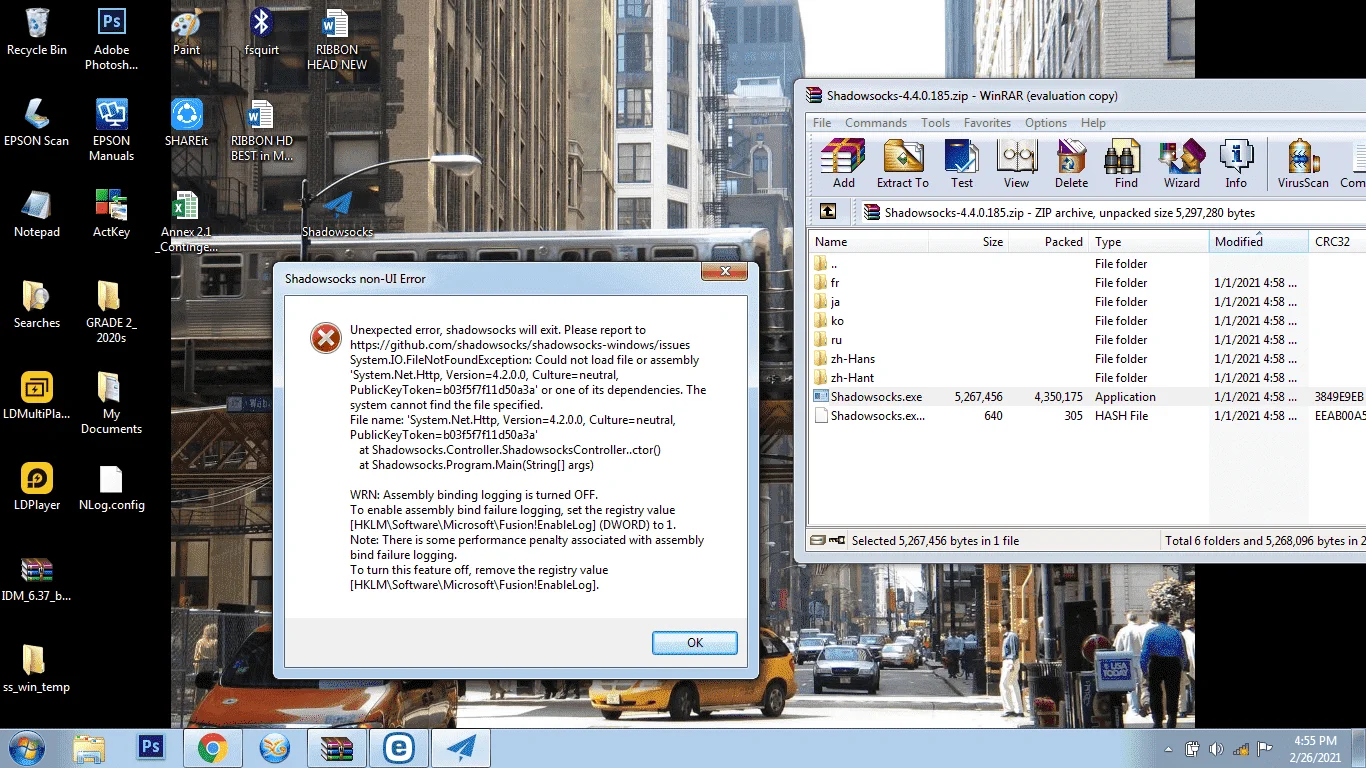The image size is (1366, 768).
Task: Click the Info toolbar icon in WinRAR
Action: coord(1236,164)
